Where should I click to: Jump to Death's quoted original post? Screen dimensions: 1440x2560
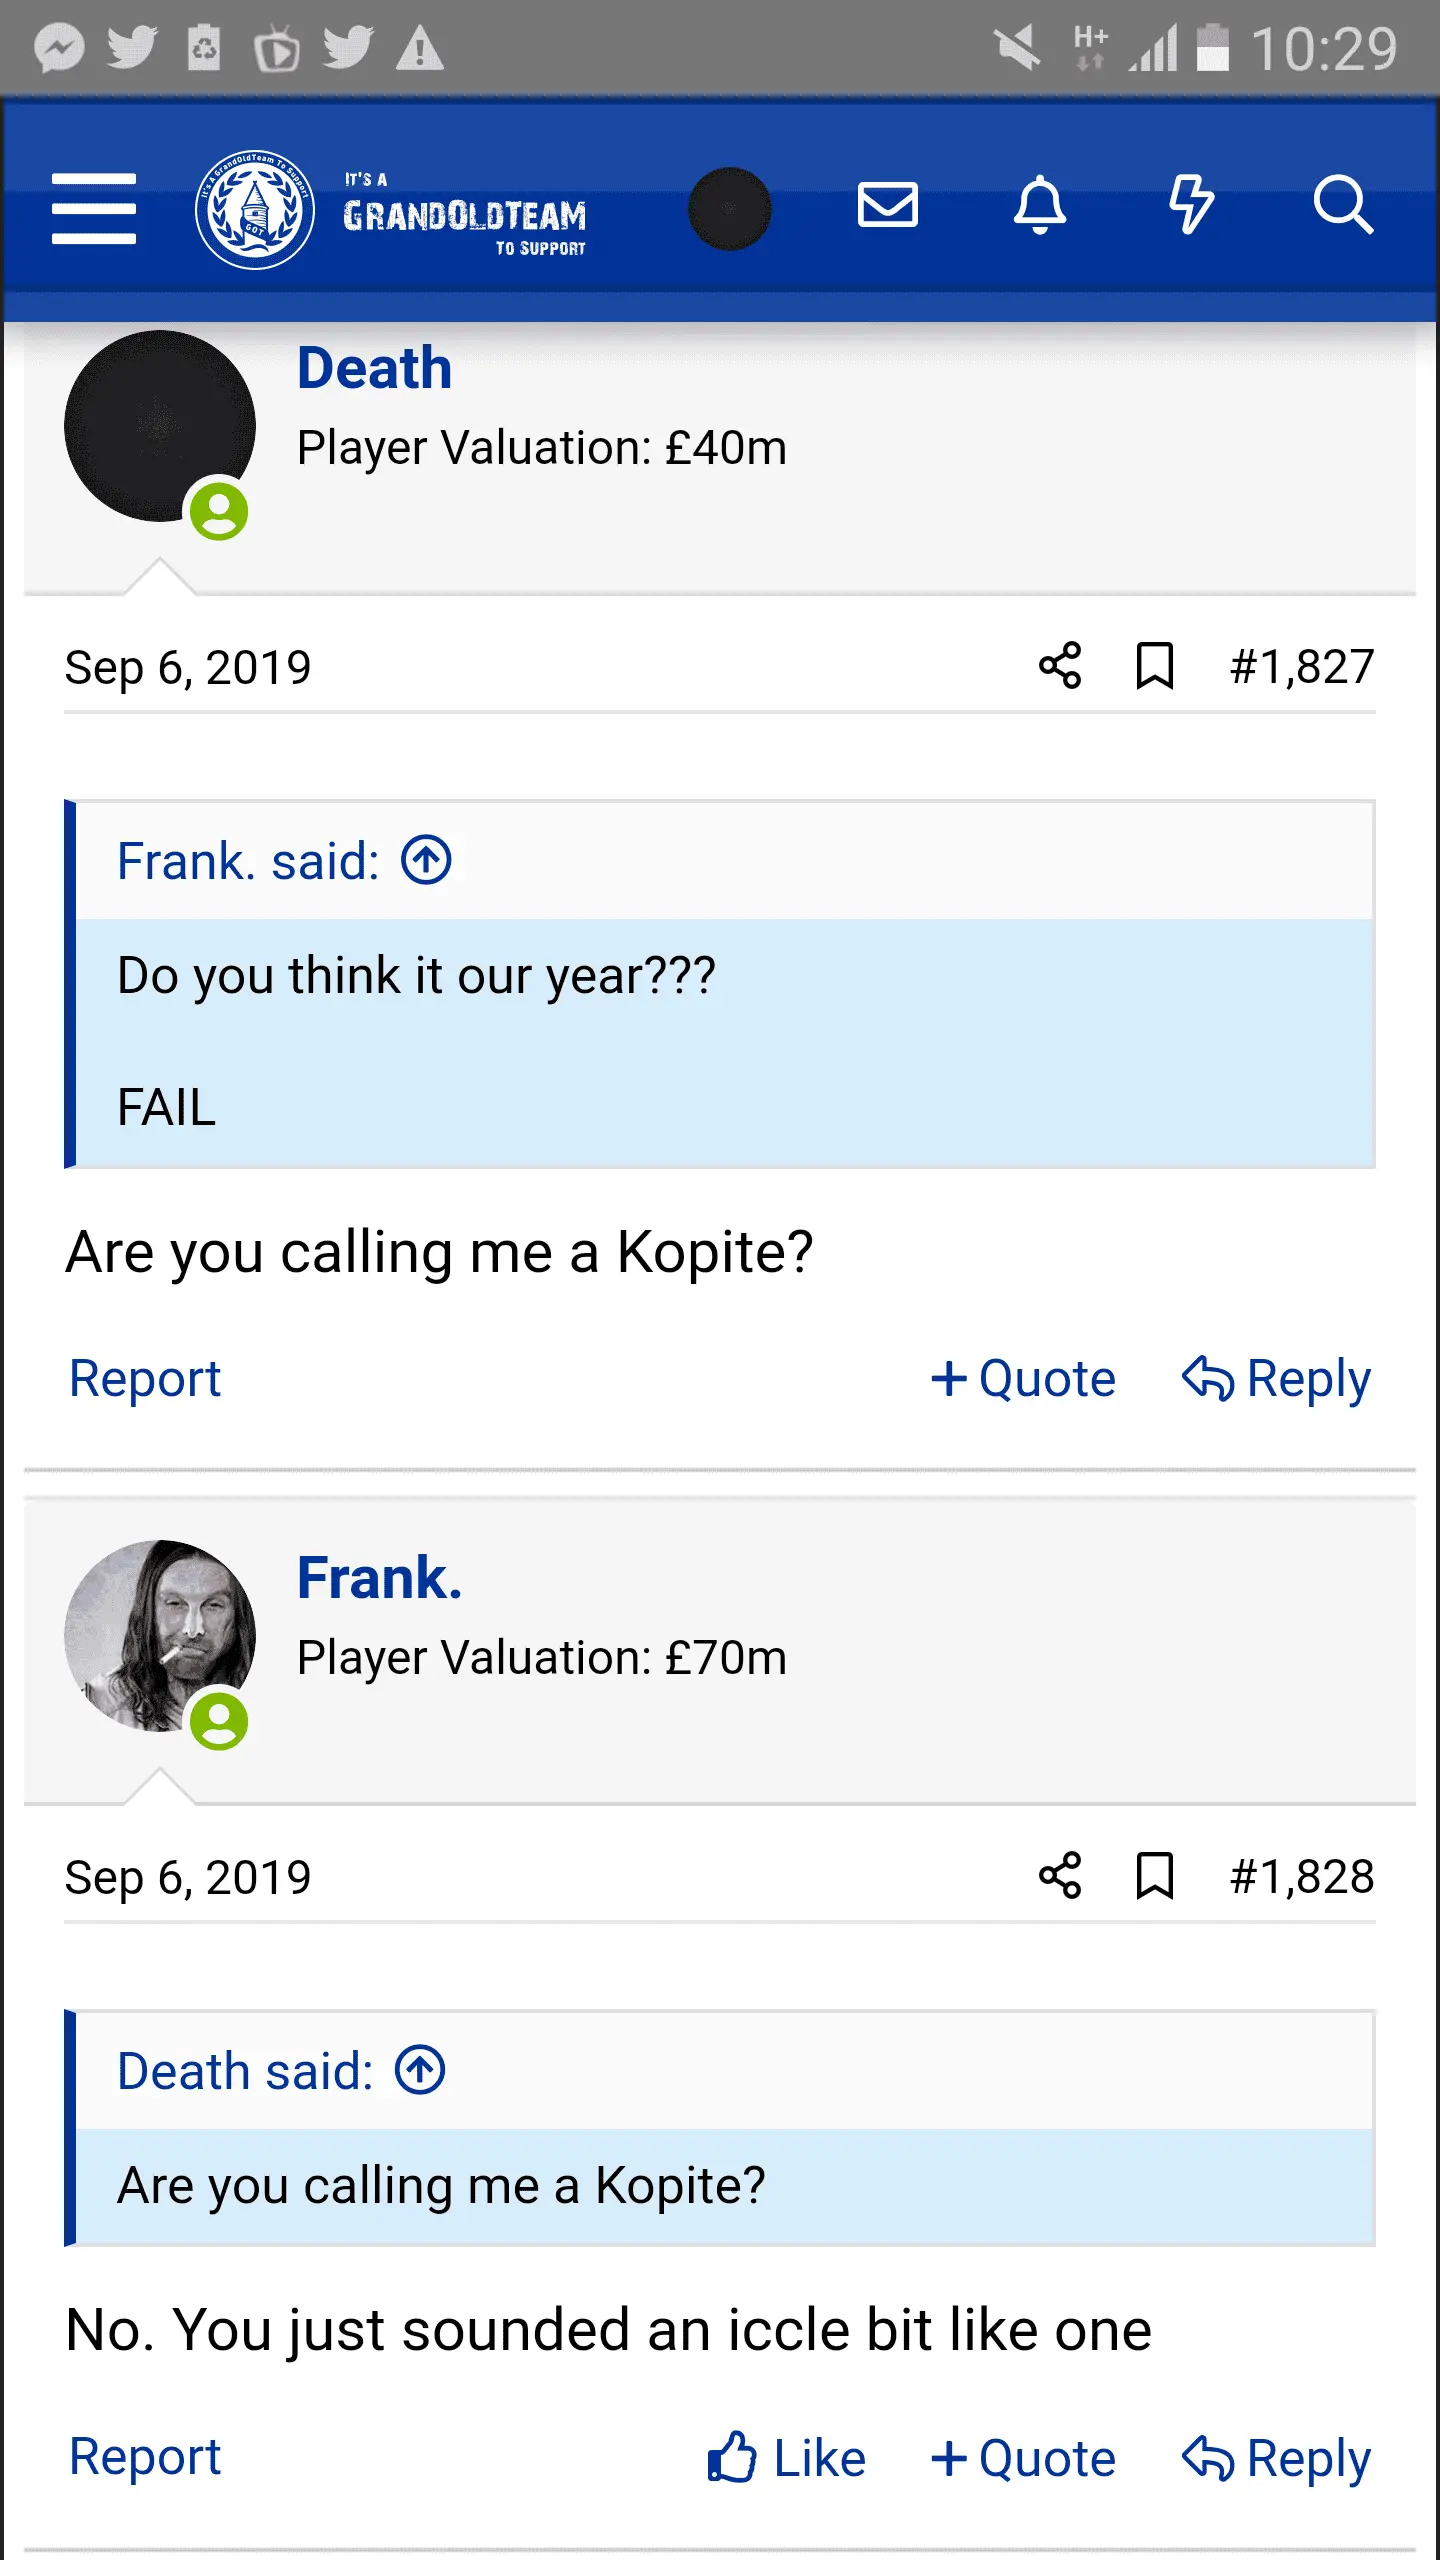click(420, 2070)
